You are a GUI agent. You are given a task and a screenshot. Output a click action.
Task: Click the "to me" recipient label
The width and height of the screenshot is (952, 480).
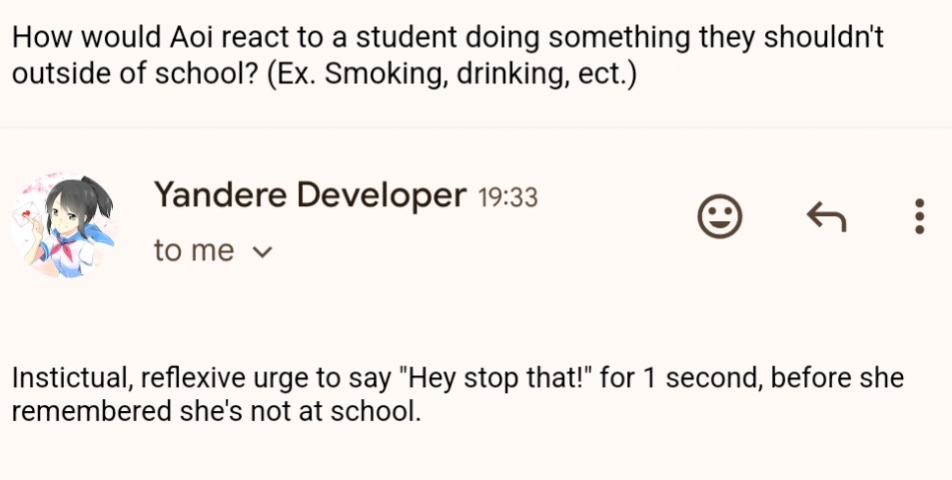point(193,251)
